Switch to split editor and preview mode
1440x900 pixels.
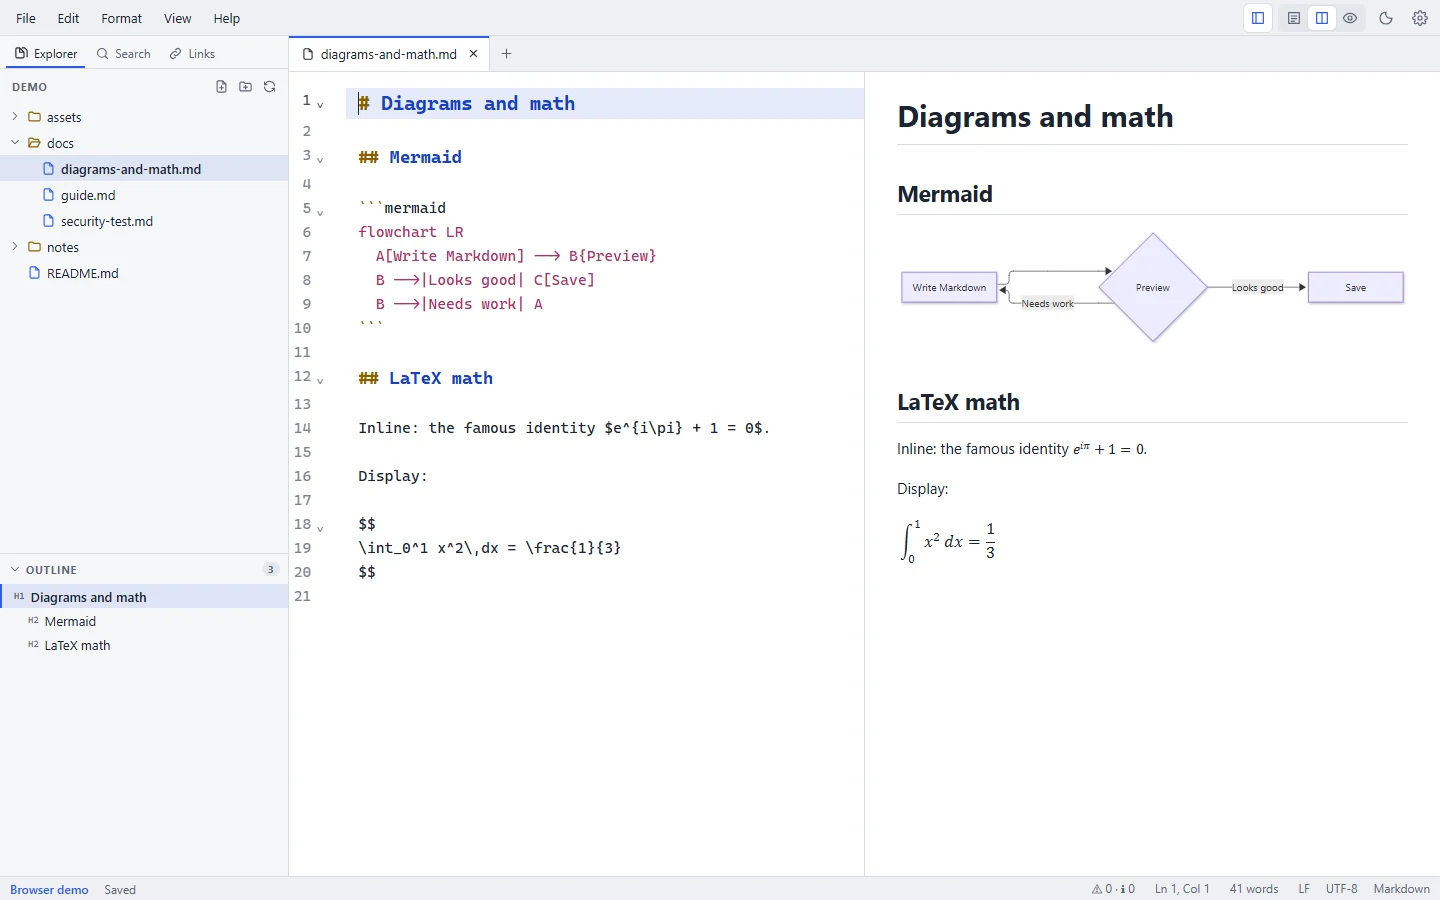(1322, 18)
